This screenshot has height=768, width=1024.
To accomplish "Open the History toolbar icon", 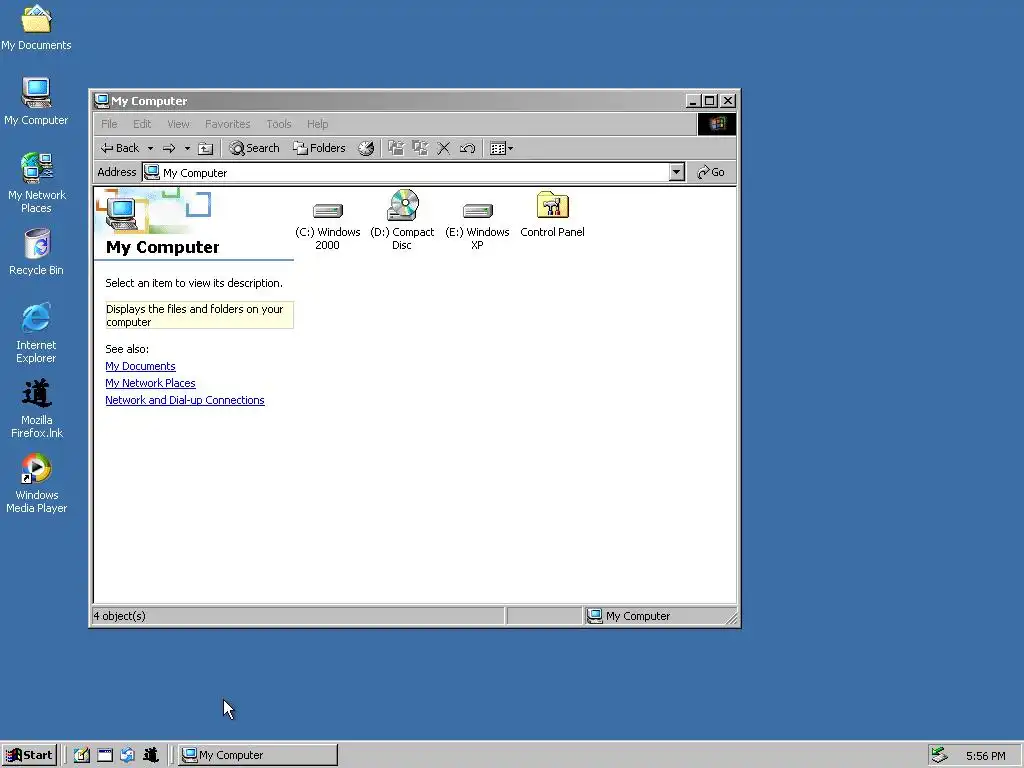I will pos(366,148).
